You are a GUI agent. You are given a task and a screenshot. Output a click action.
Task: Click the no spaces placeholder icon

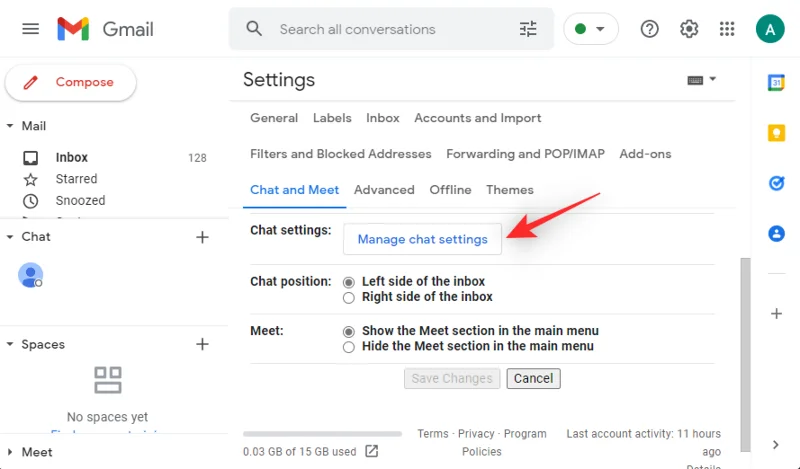108,380
